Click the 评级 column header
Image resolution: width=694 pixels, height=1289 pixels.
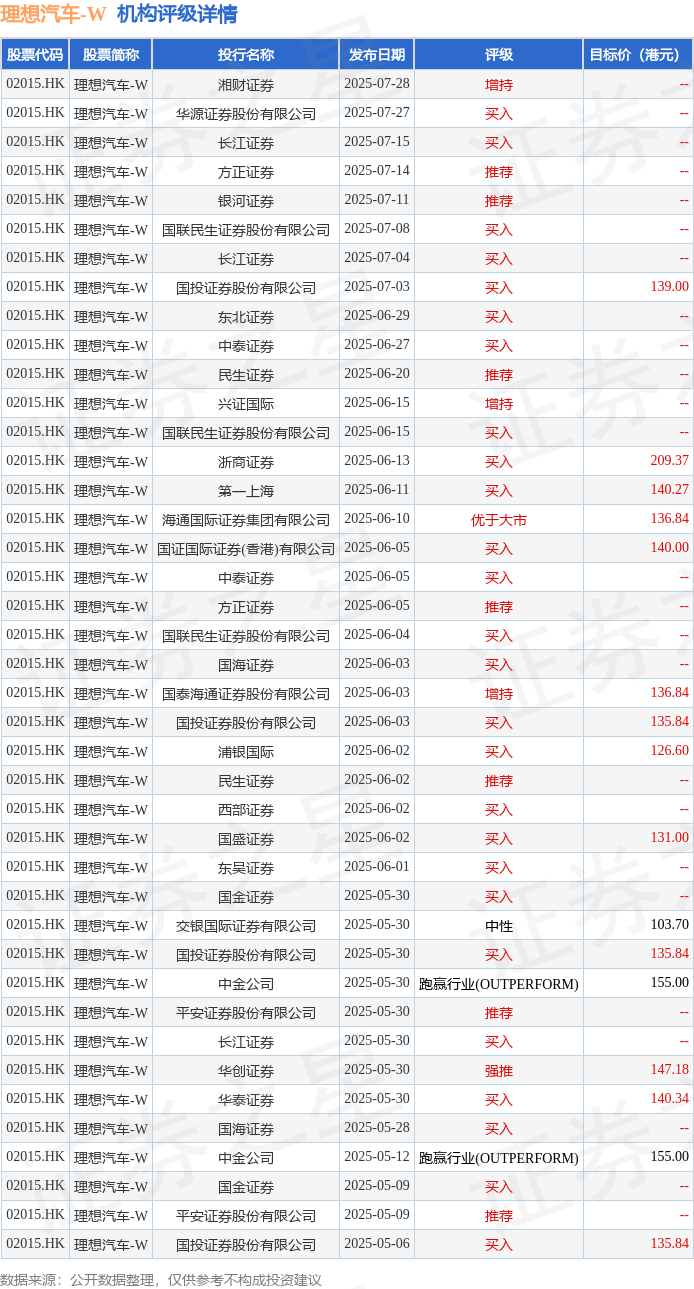499,55
